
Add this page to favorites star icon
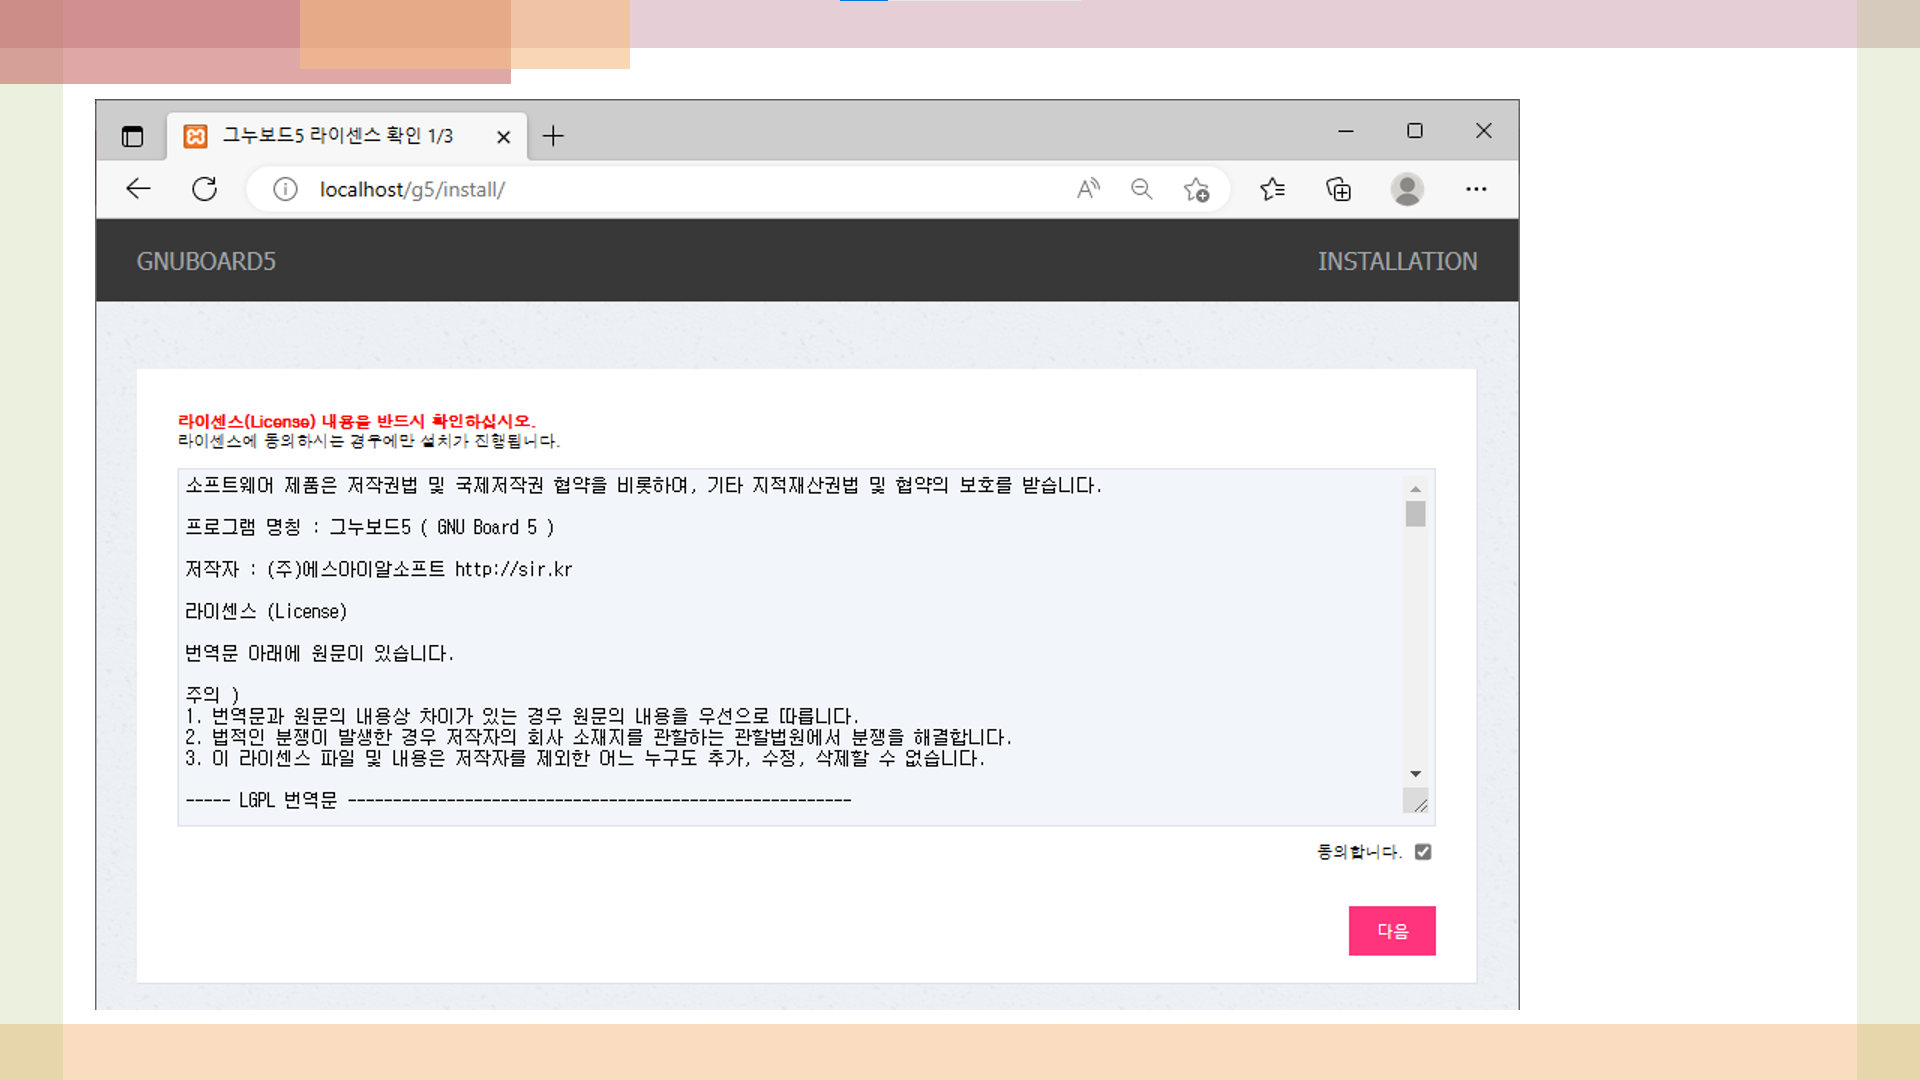[1196, 189]
